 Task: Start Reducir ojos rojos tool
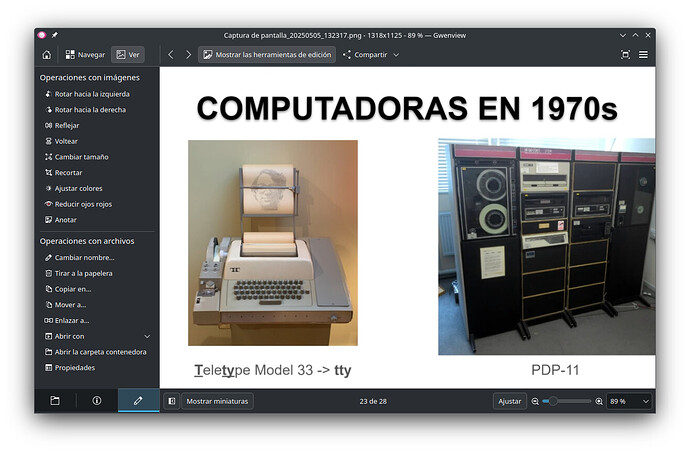[78, 204]
